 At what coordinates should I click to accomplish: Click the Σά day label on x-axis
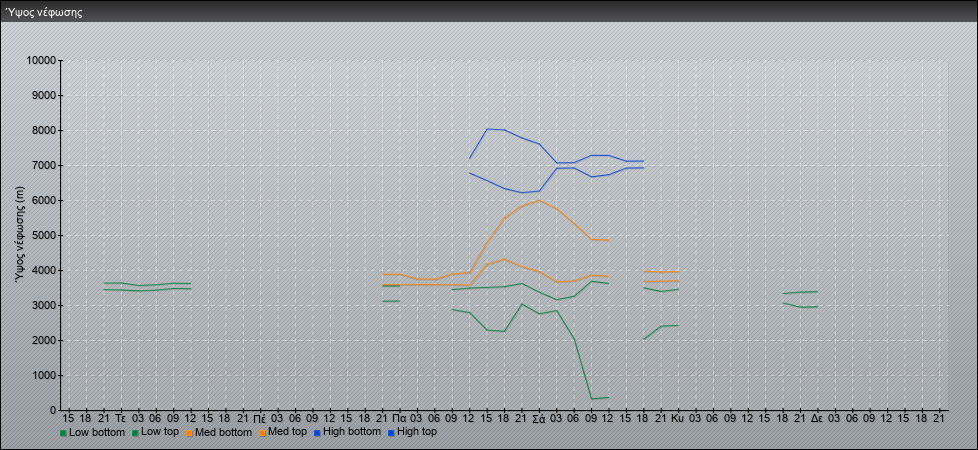(x=539, y=418)
